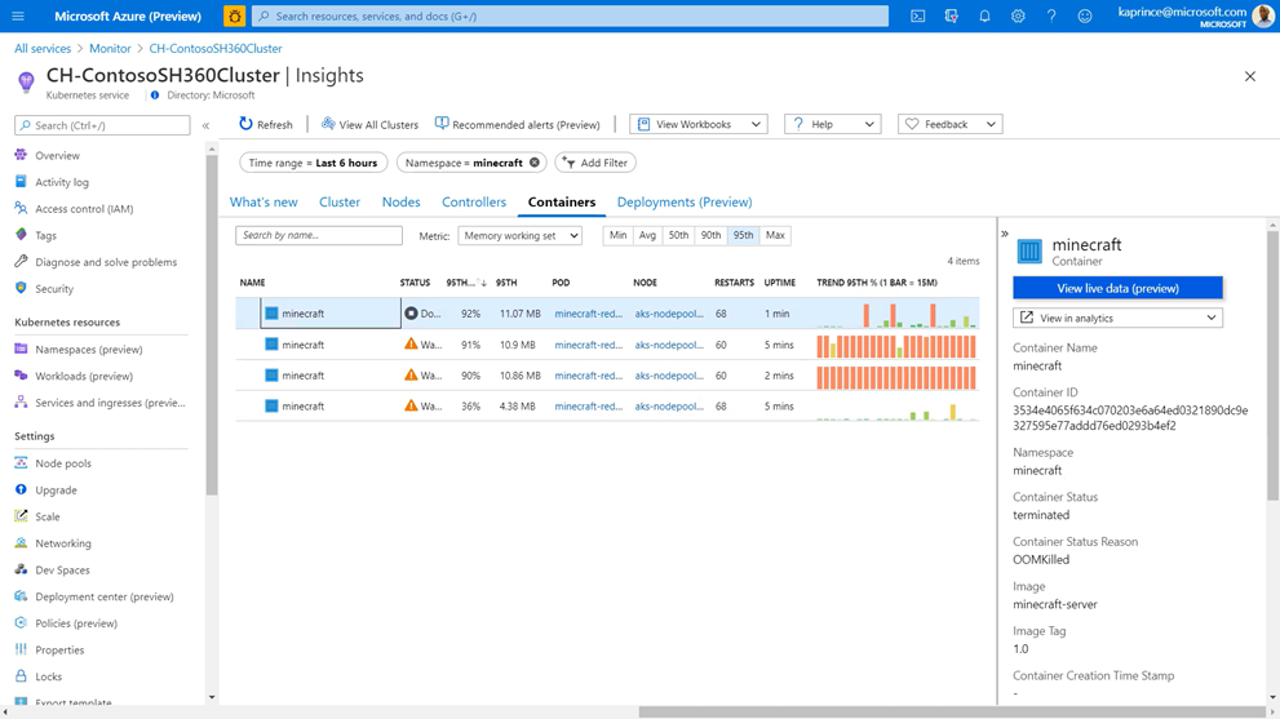Remove the Namespace minecraft filter
This screenshot has width=1280, height=719.
pyautogui.click(x=534, y=163)
